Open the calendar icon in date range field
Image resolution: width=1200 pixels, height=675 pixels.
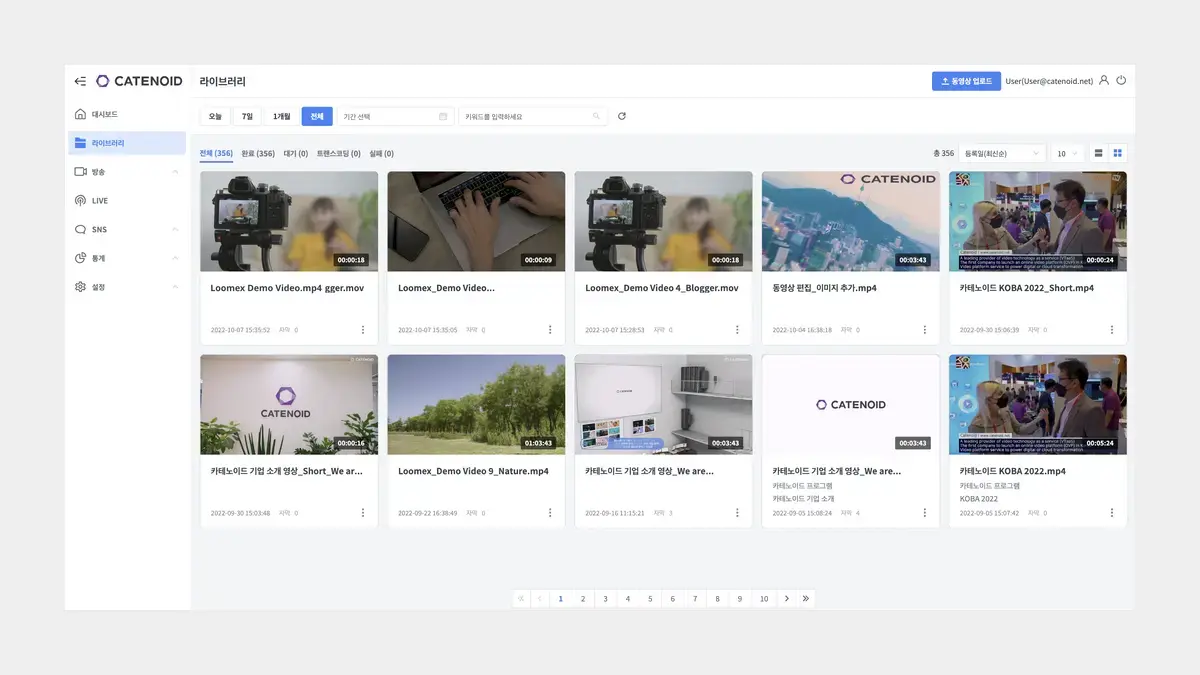[x=443, y=117]
